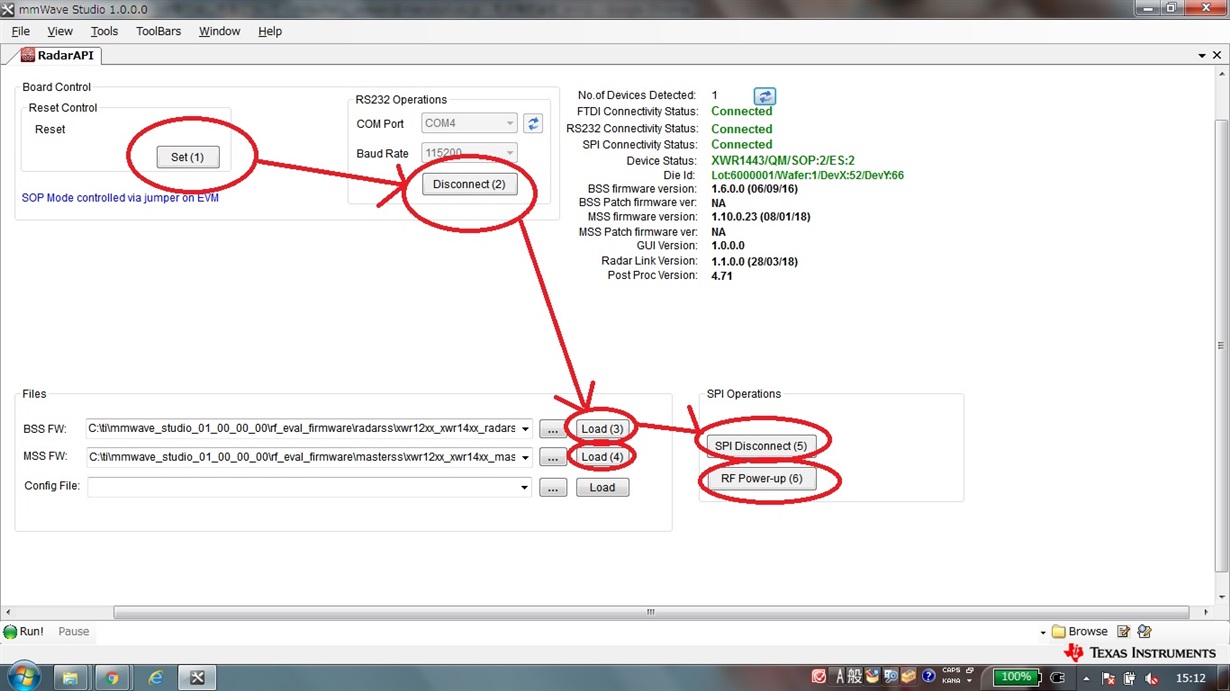Open the Tools menu
This screenshot has height=691, width=1230.
click(104, 31)
